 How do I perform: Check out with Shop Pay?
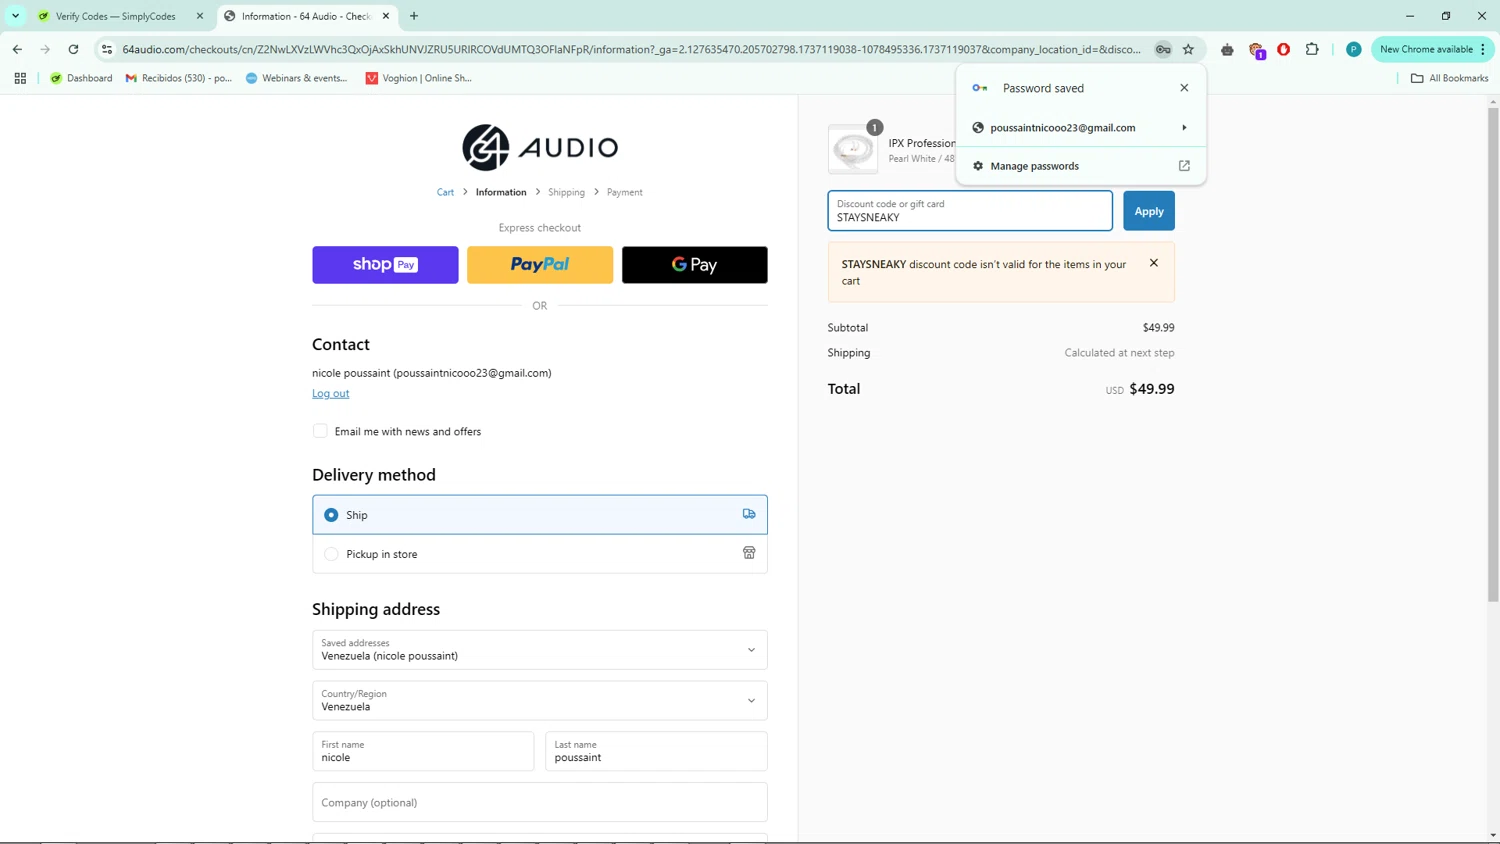click(385, 265)
